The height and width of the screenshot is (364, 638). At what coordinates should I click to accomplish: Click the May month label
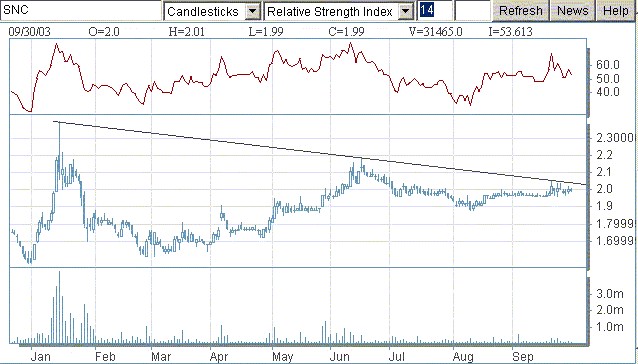point(283,357)
